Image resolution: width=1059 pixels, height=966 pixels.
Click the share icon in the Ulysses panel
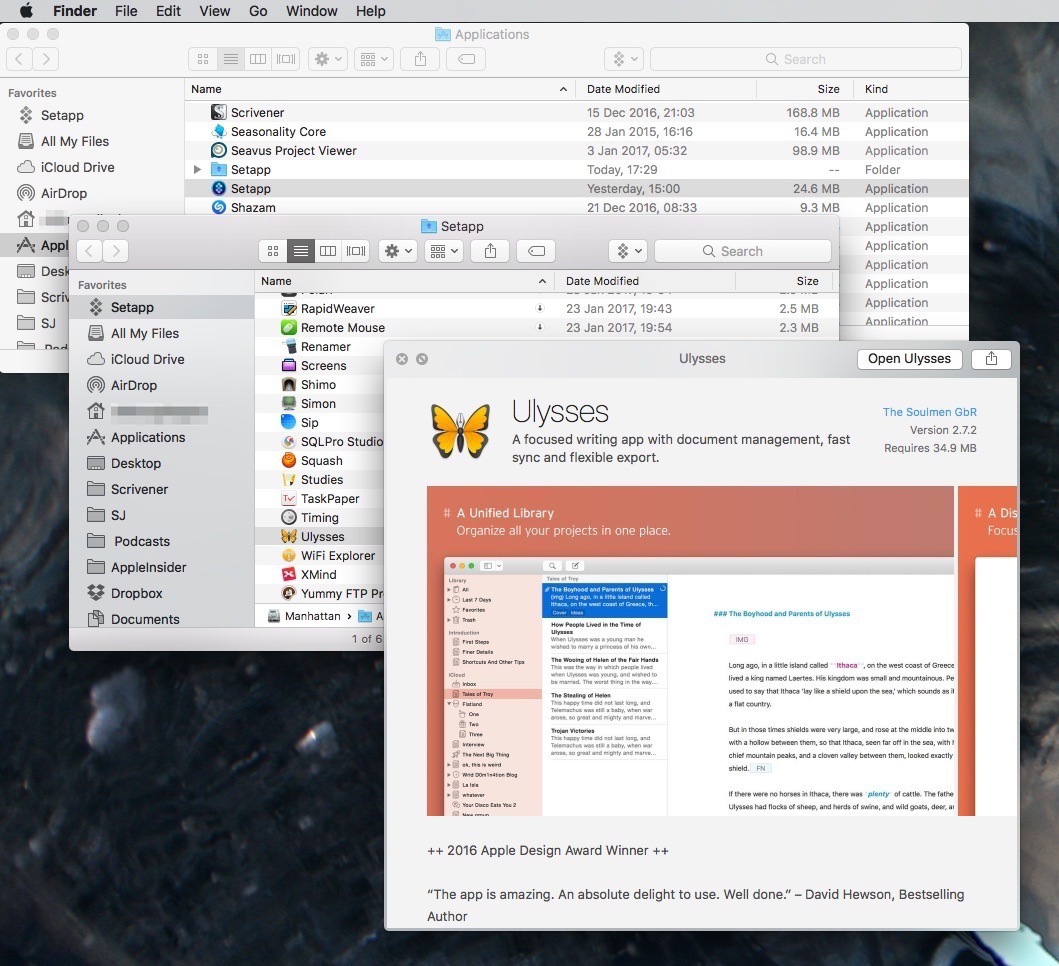pos(991,359)
